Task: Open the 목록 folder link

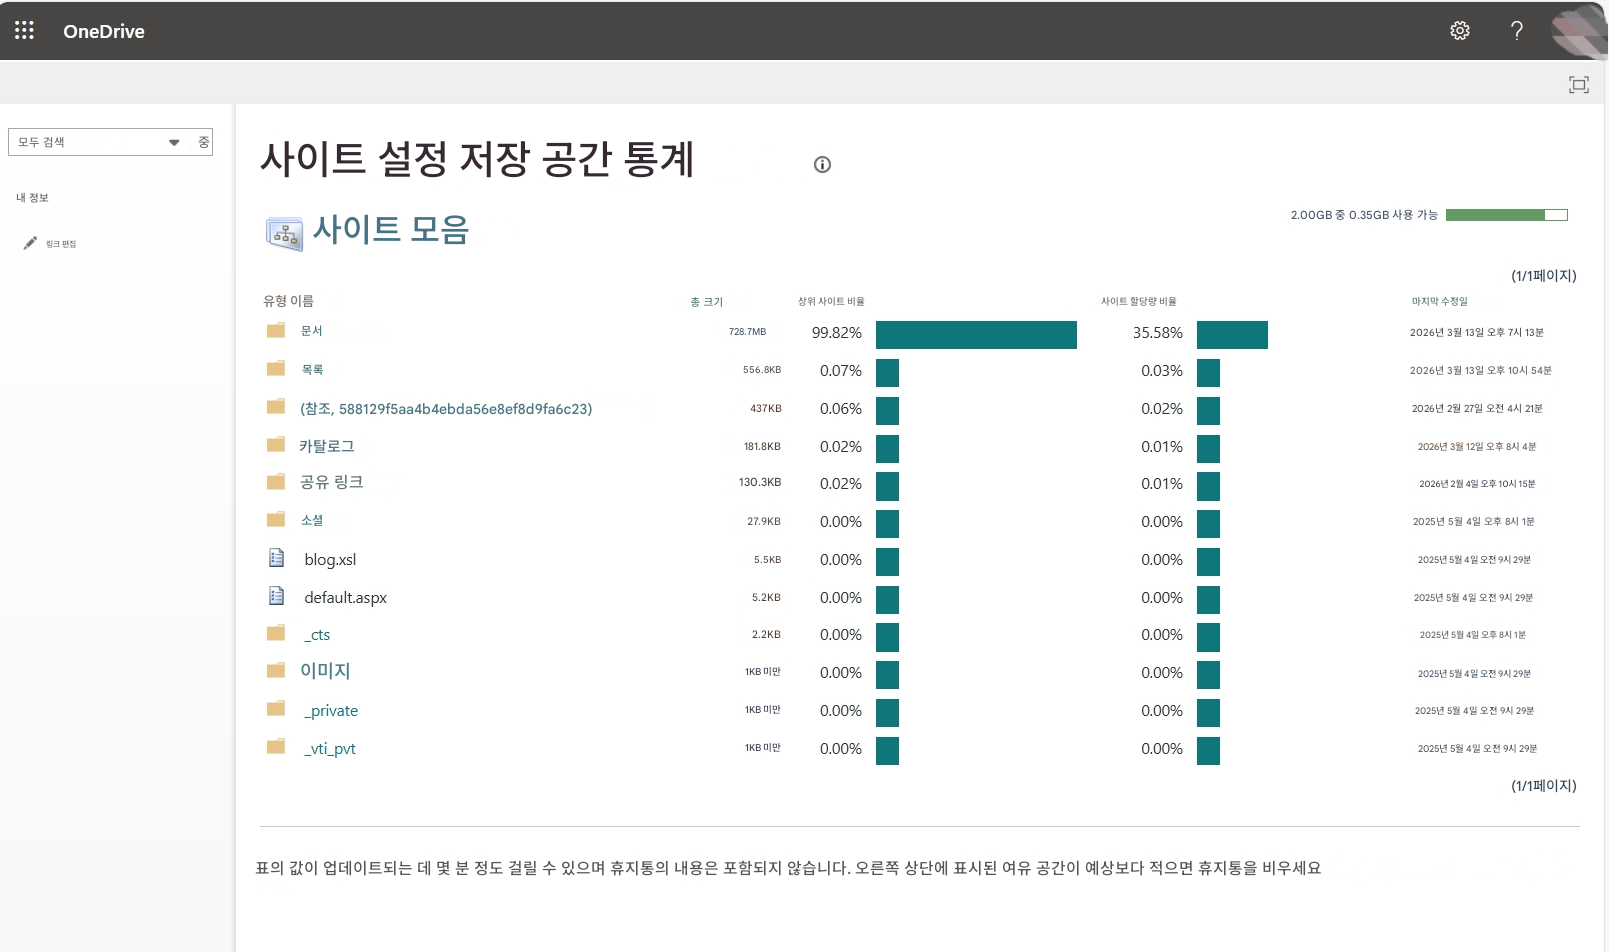Action: click(x=313, y=369)
